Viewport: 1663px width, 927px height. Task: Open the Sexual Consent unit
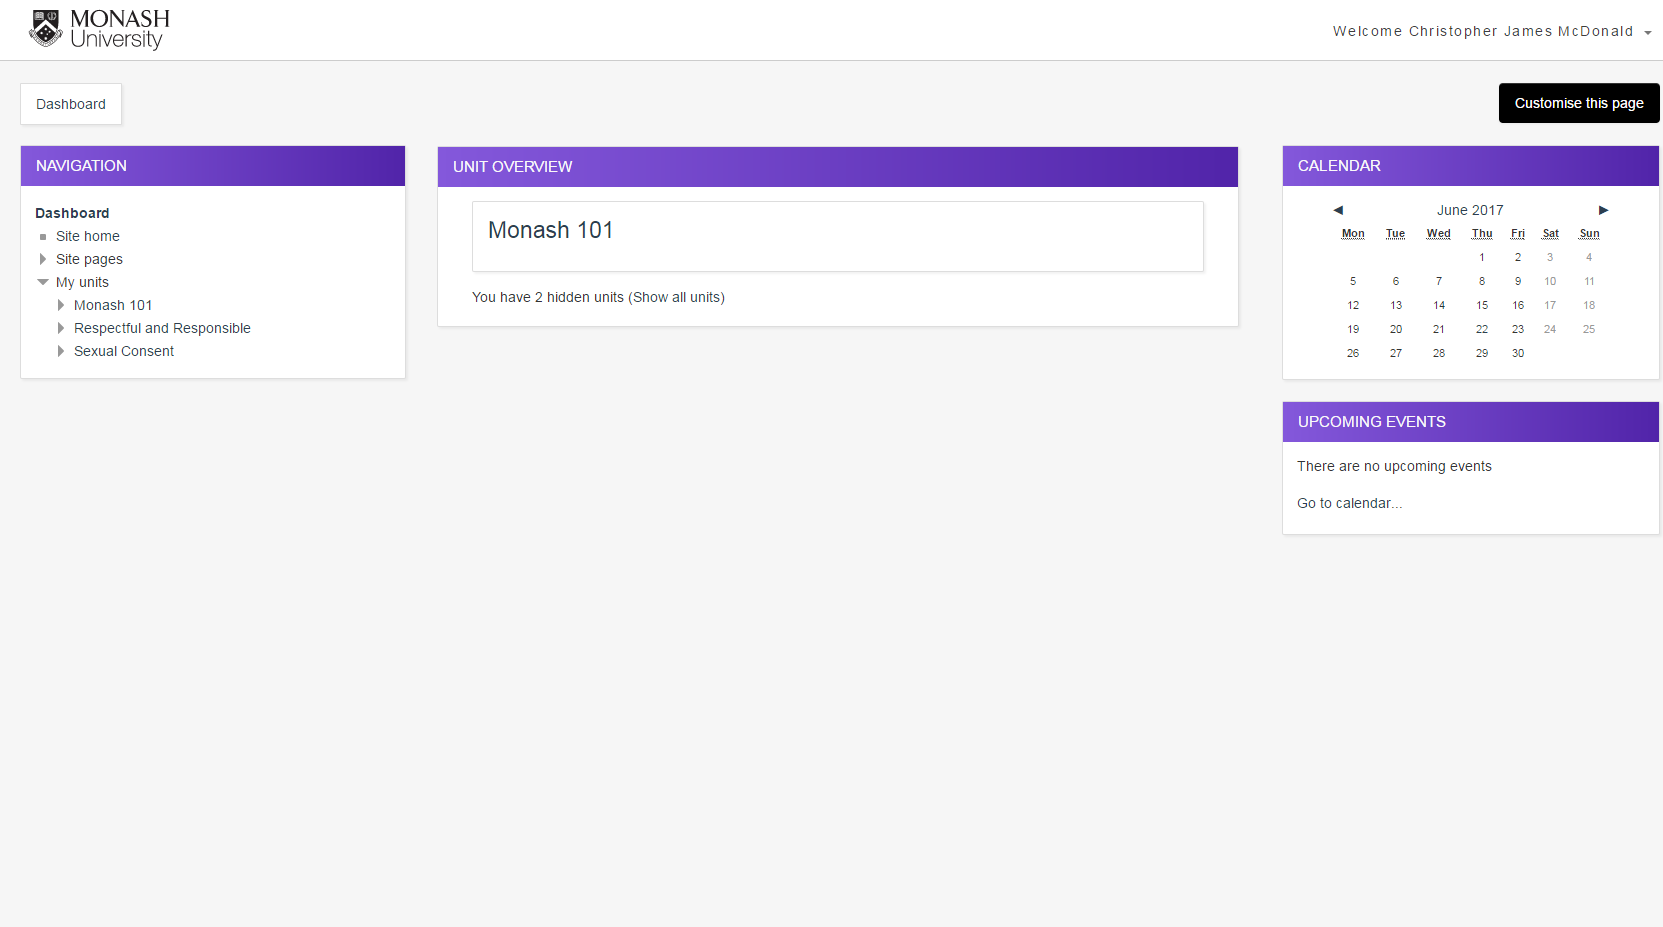tap(123, 351)
